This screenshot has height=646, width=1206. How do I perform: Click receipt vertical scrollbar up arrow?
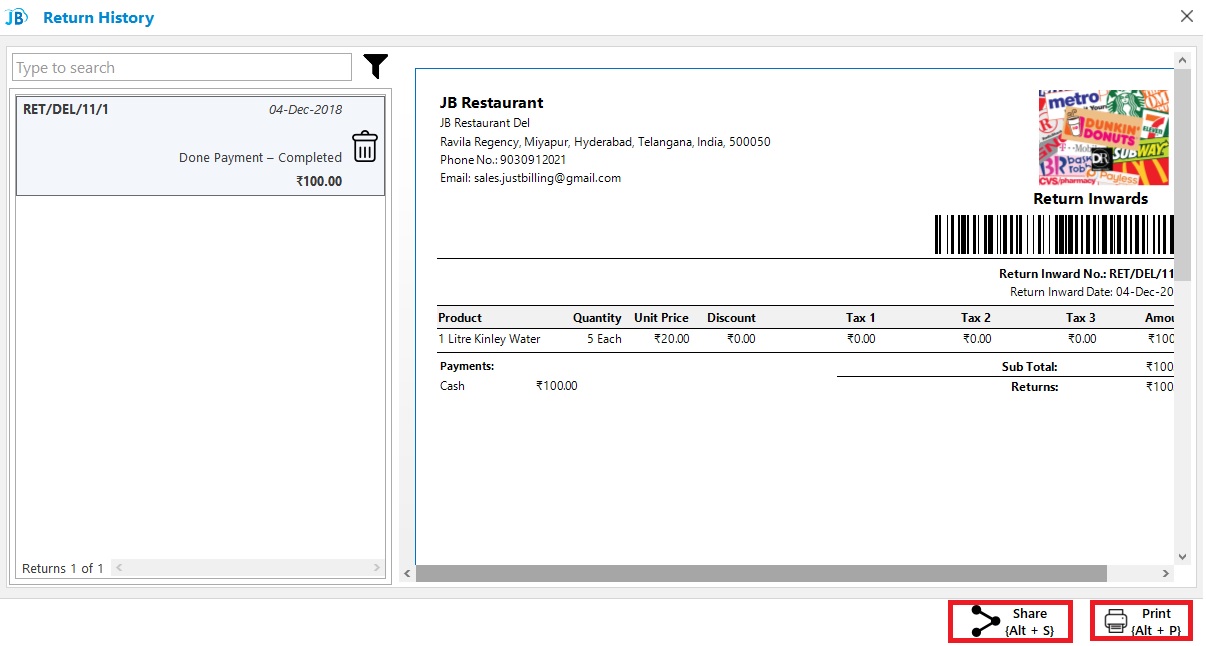pos(1183,60)
